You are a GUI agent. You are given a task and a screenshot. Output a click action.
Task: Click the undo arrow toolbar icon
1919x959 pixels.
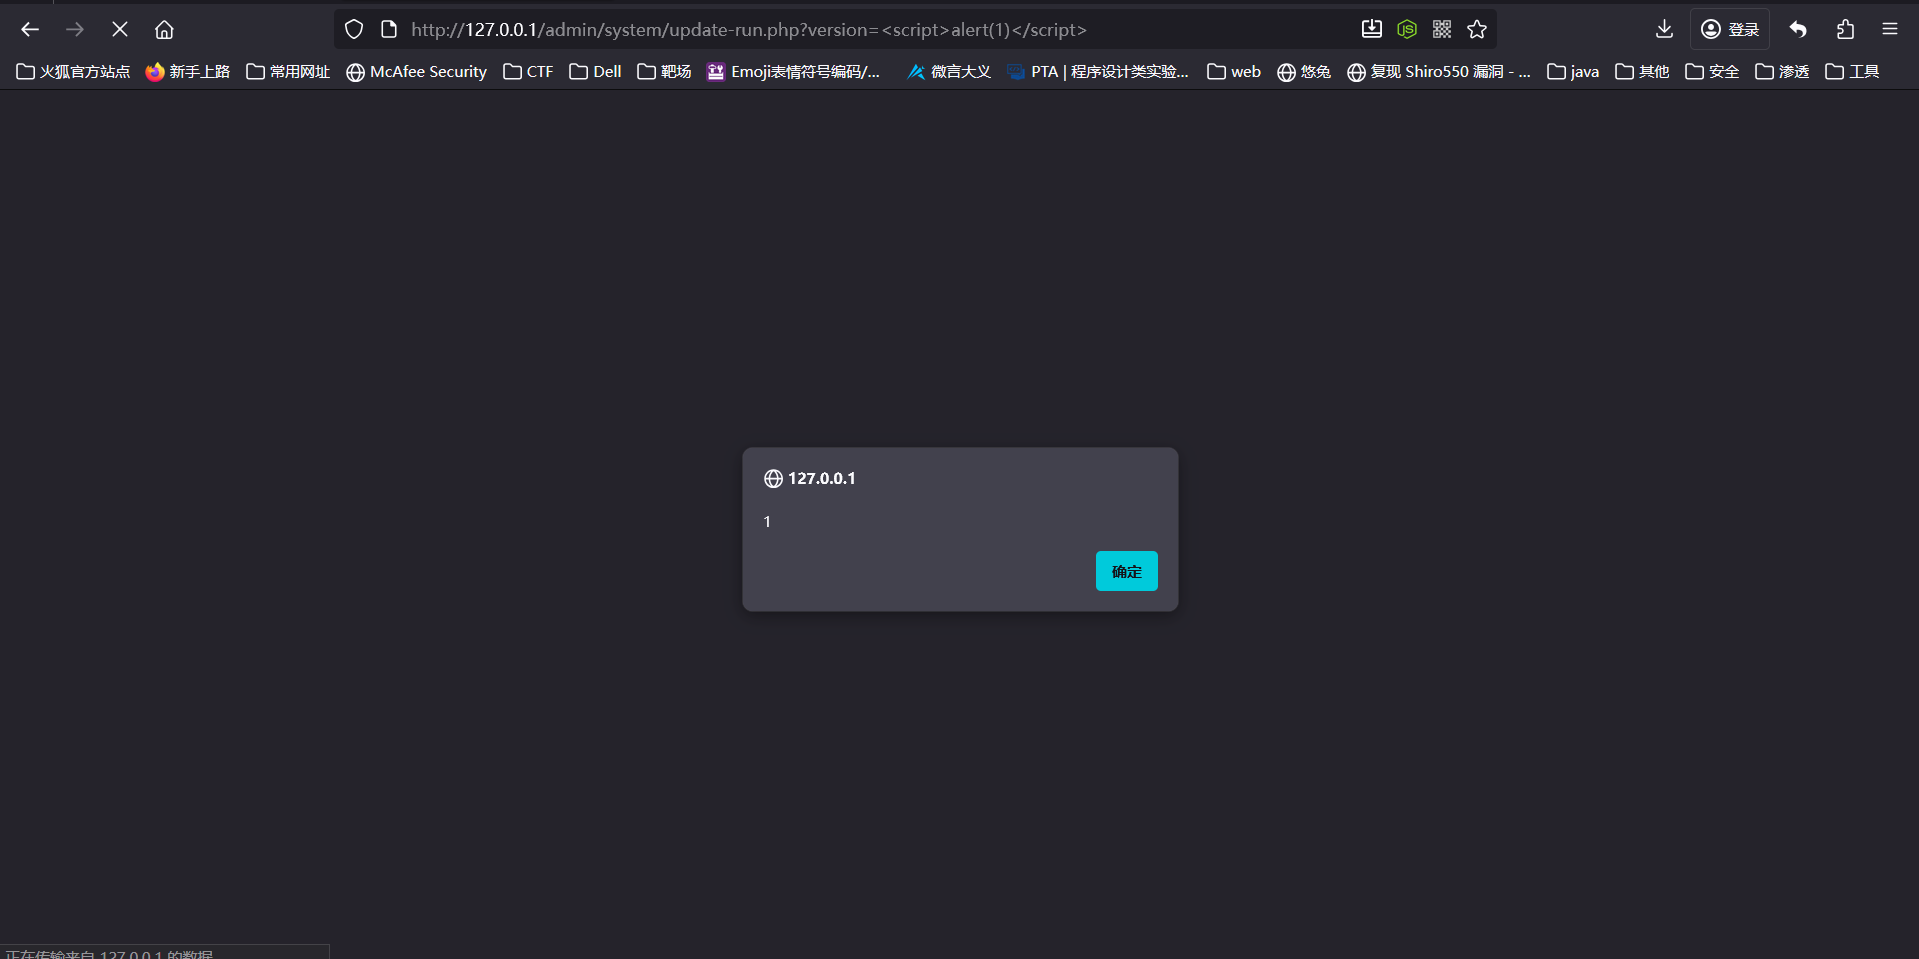[x=1798, y=30]
